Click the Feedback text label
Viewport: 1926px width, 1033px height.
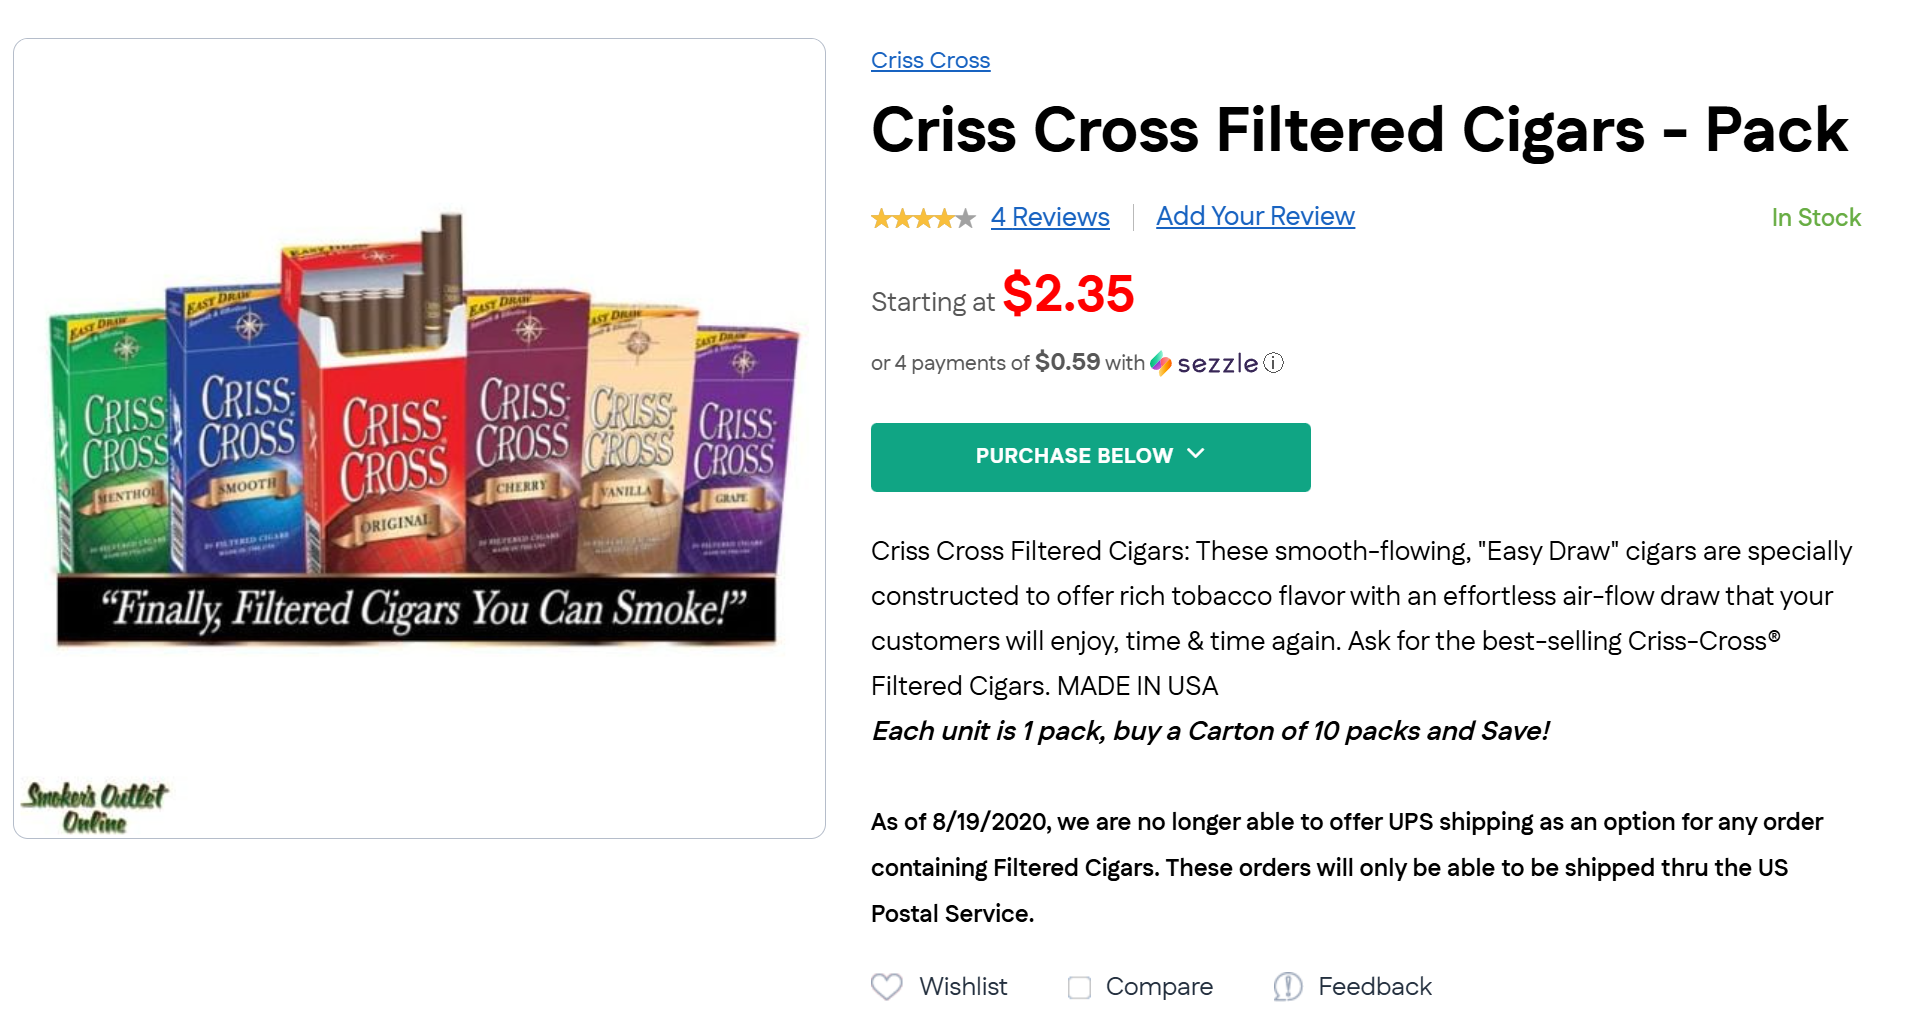pos(1374,987)
